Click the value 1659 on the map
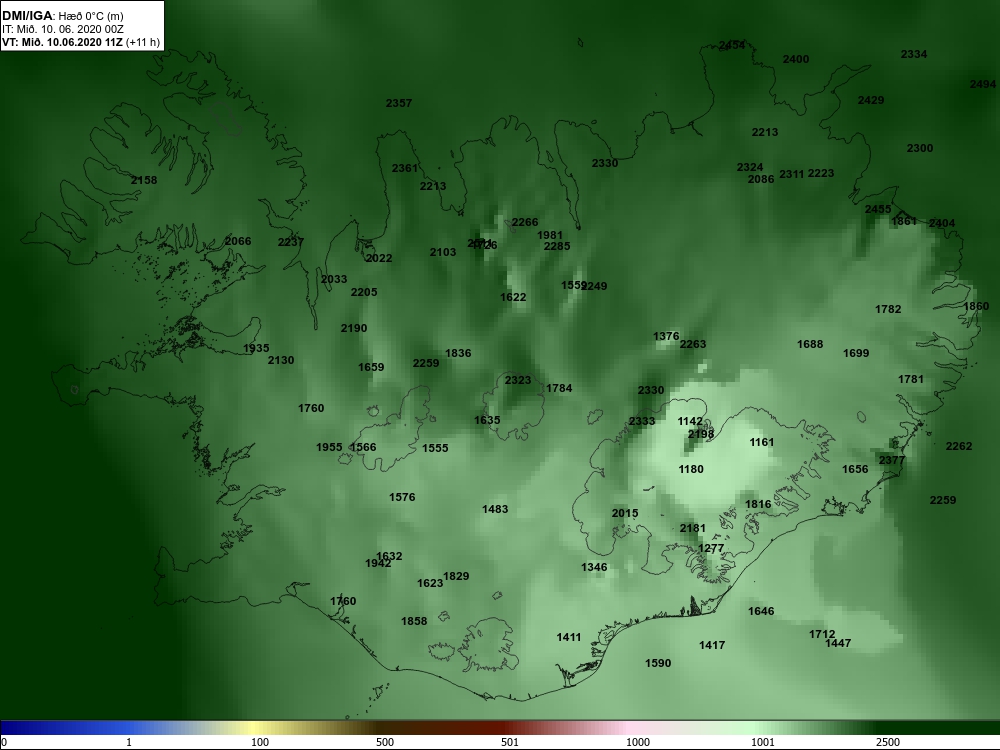The width and height of the screenshot is (1000, 750). [x=371, y=367]
